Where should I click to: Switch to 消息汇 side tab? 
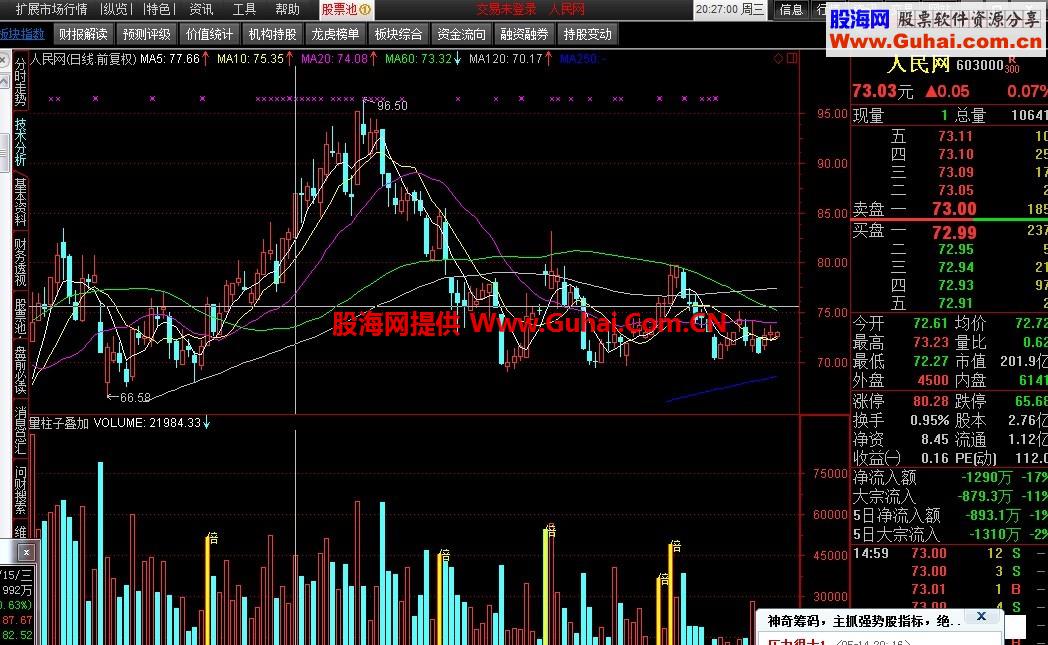(20, 430)
